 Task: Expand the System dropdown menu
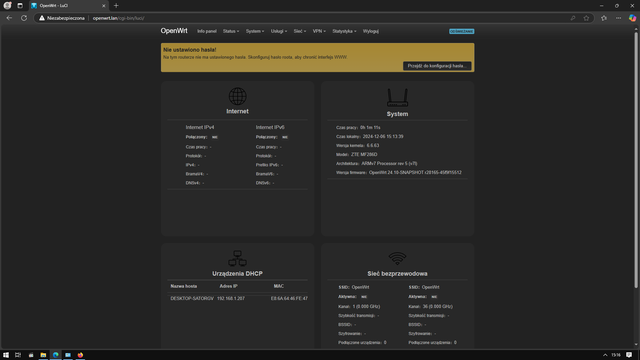click(255, 31)
